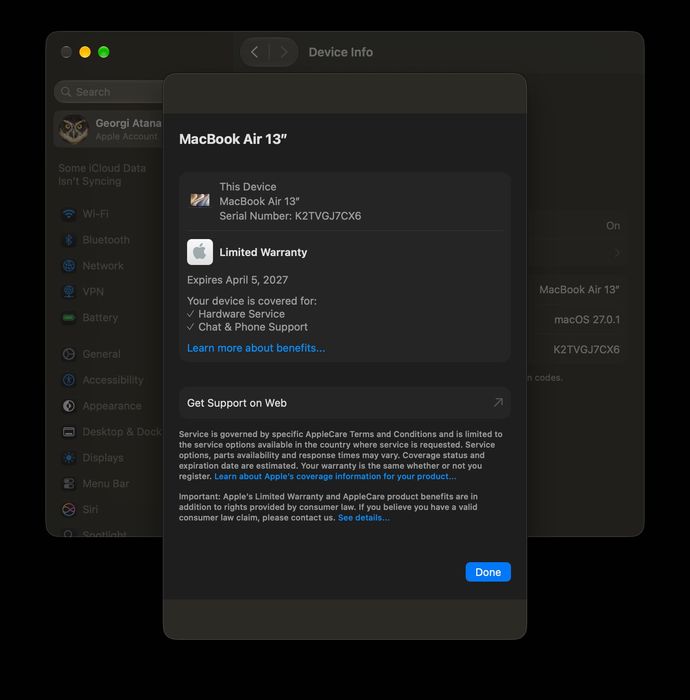690x700 pixels.
Task: Open Wi-Fi settings icon
Action: pyautogui.click(x=69, y=214)
